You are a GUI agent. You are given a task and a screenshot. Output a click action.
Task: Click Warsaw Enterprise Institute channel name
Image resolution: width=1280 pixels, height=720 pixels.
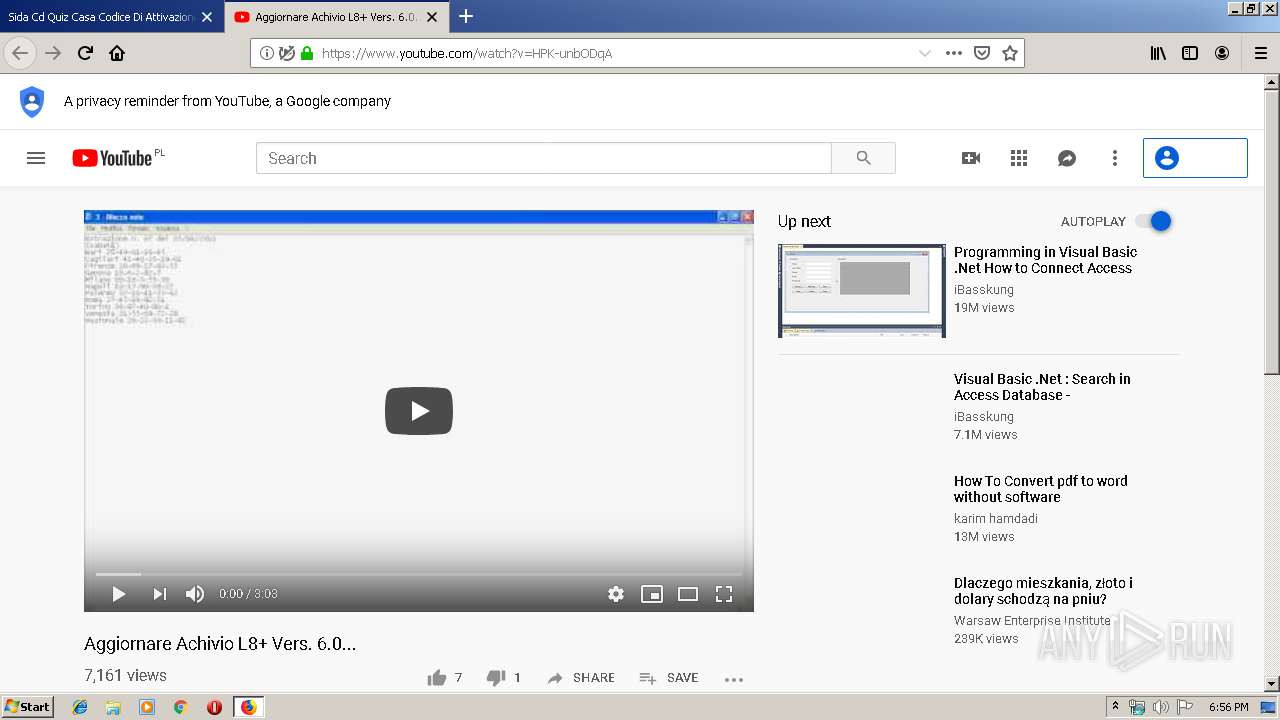coord(1032,621)
